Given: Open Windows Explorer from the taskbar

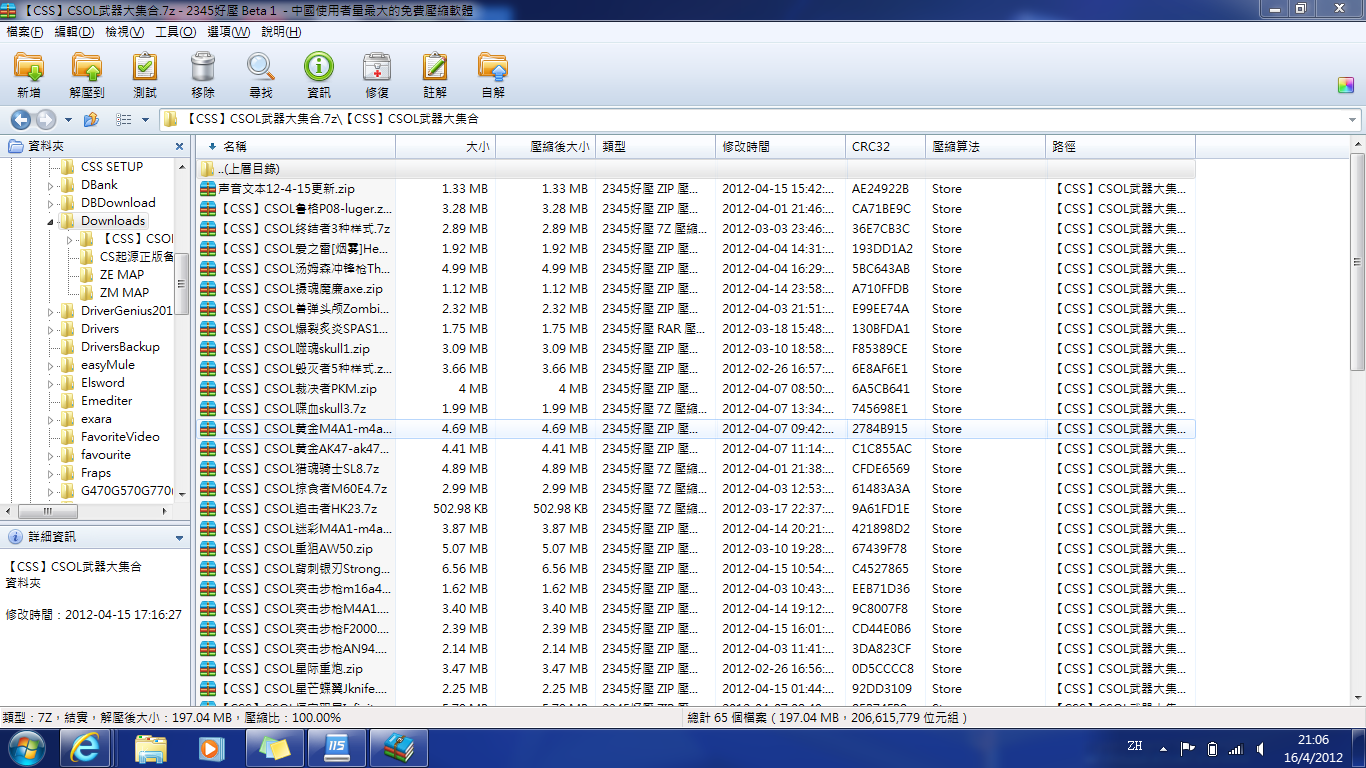Looking at the screenshot, I should [x=150, y=747].
